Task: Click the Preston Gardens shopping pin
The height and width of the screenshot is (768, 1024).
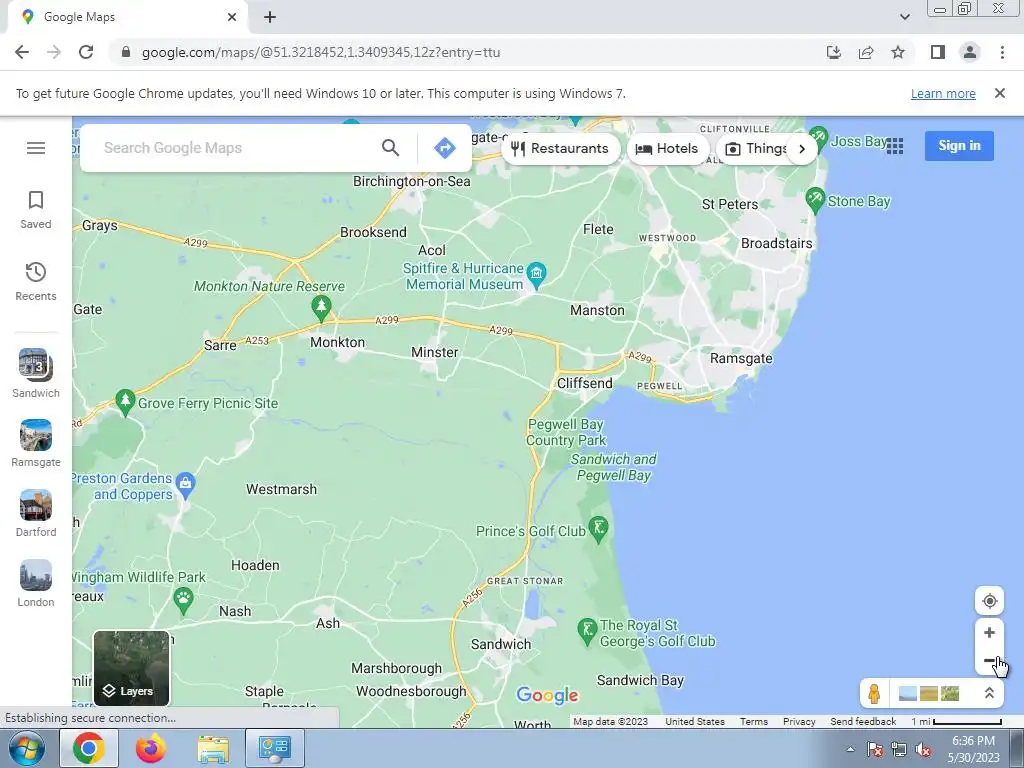Action: pos(185,485)
